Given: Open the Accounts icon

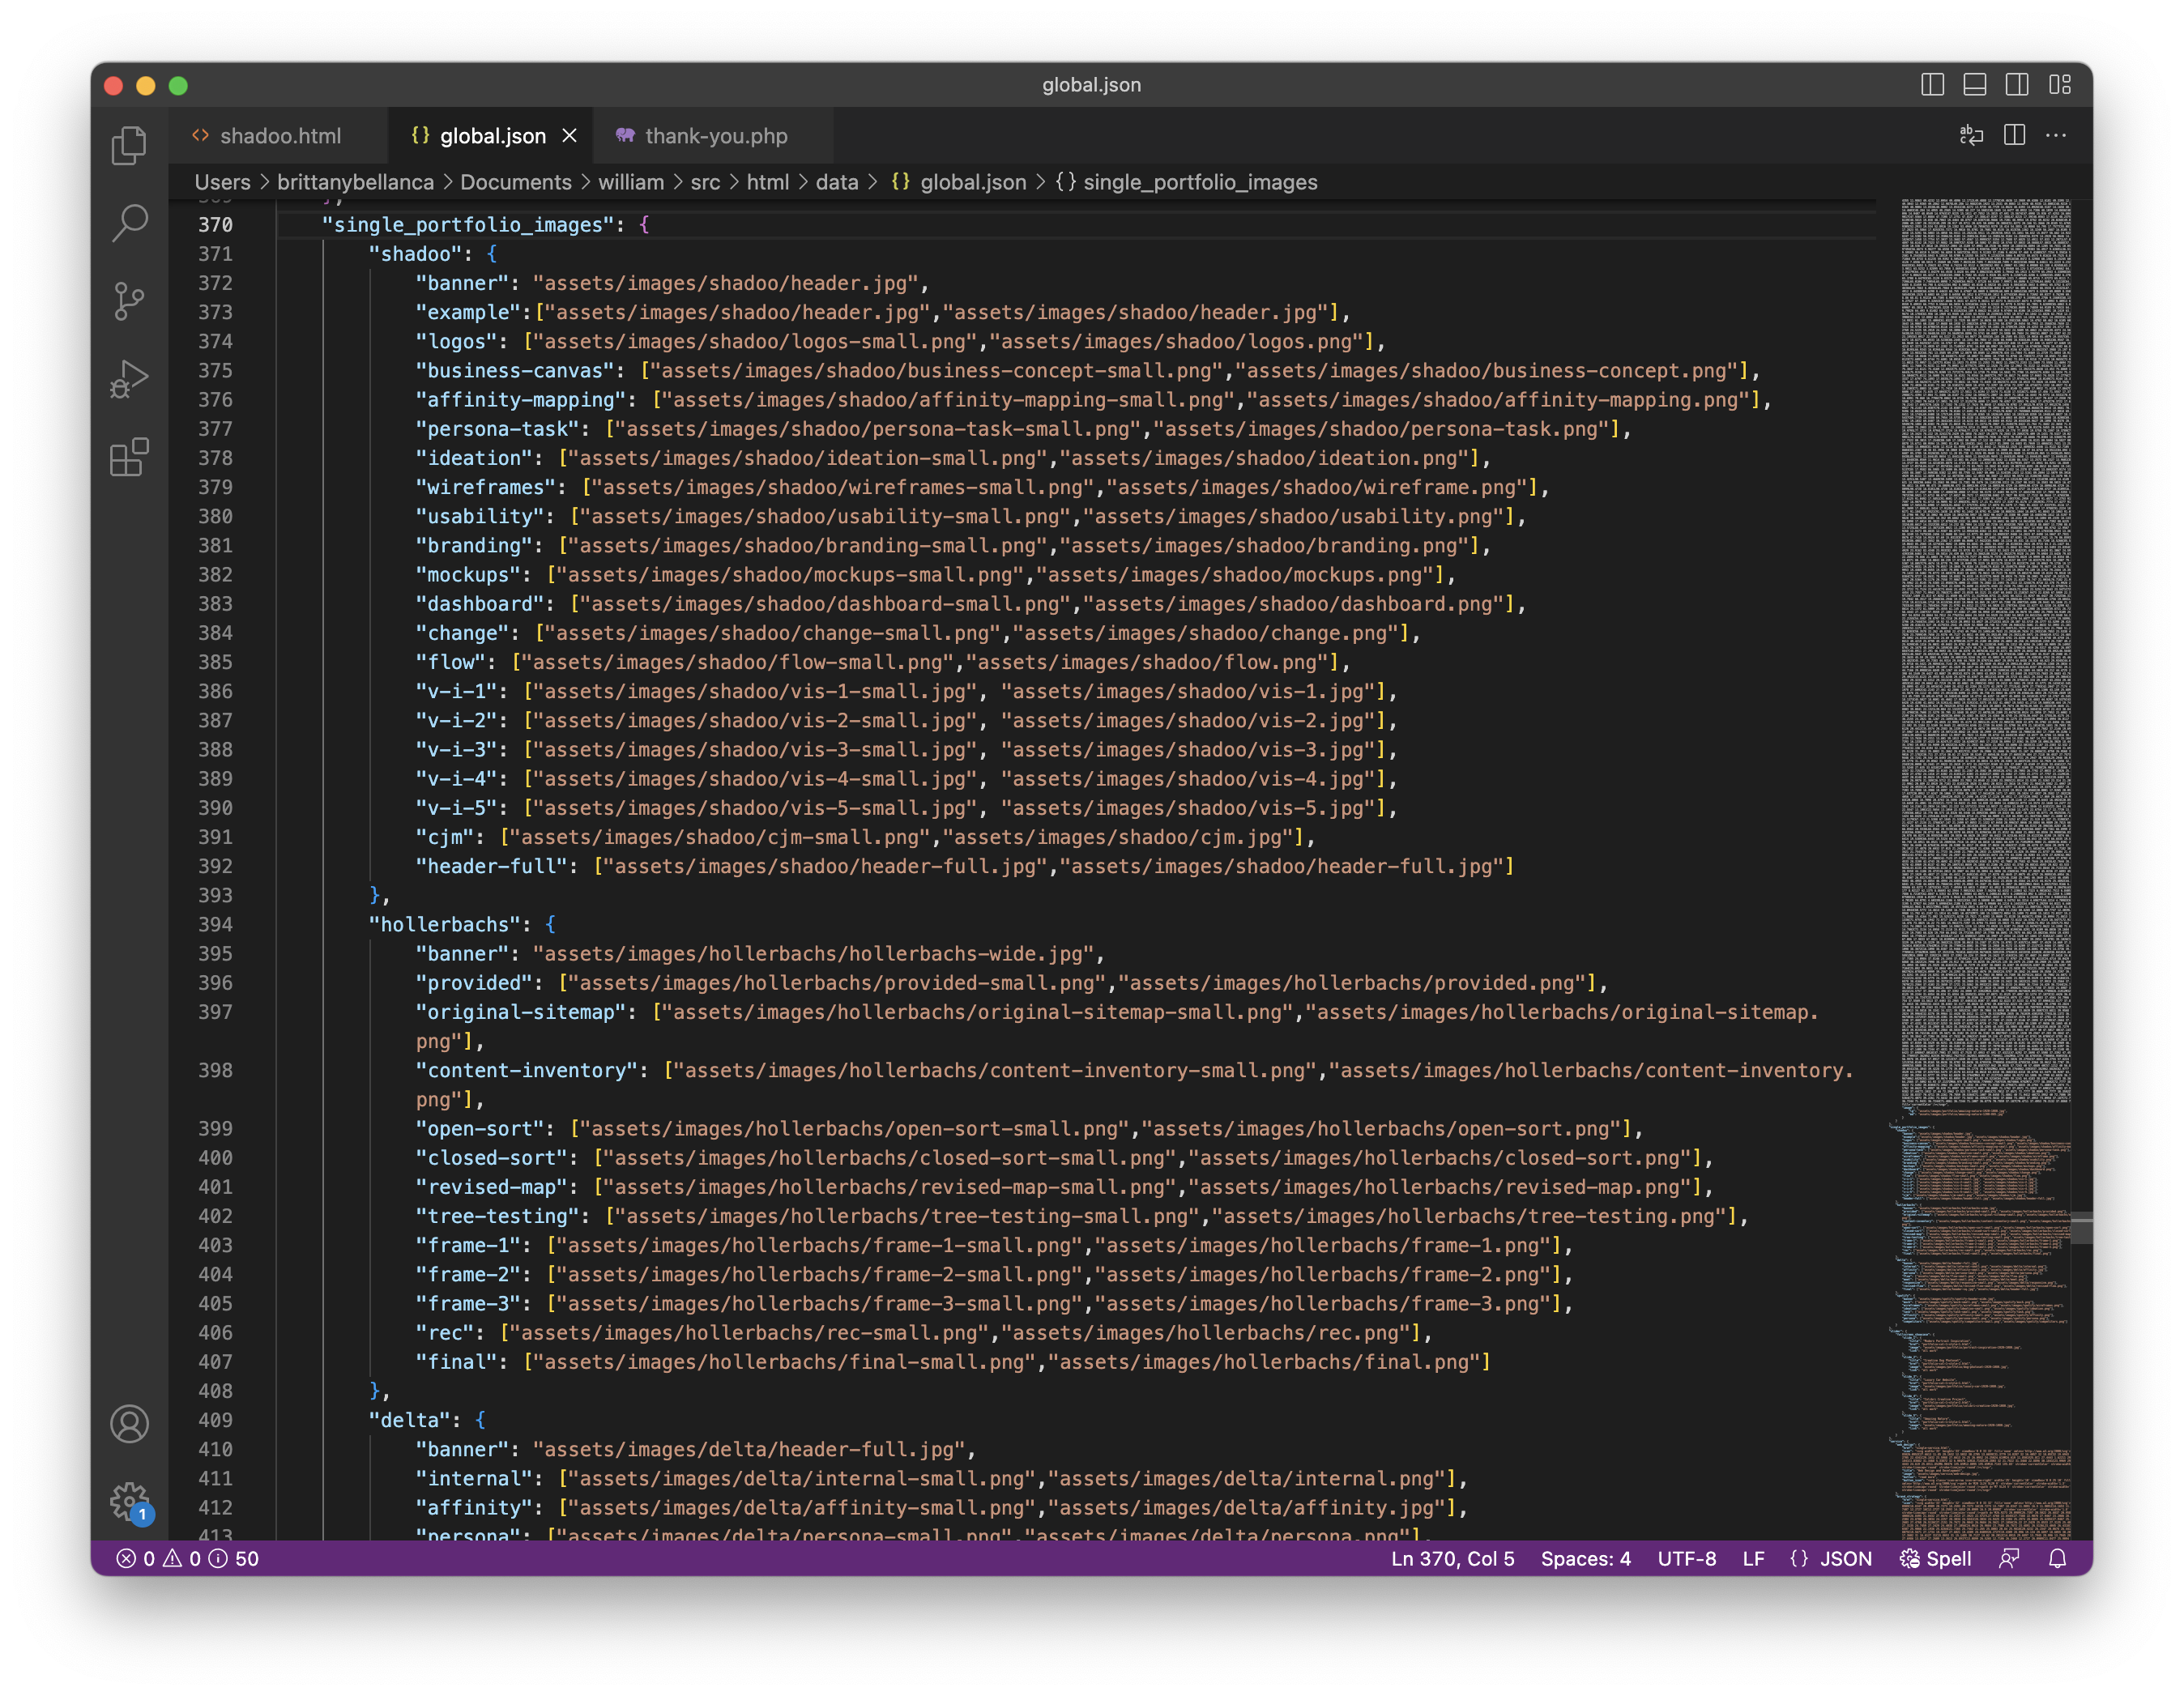Looking at the screenshot, I should (x=129, y=1423).
